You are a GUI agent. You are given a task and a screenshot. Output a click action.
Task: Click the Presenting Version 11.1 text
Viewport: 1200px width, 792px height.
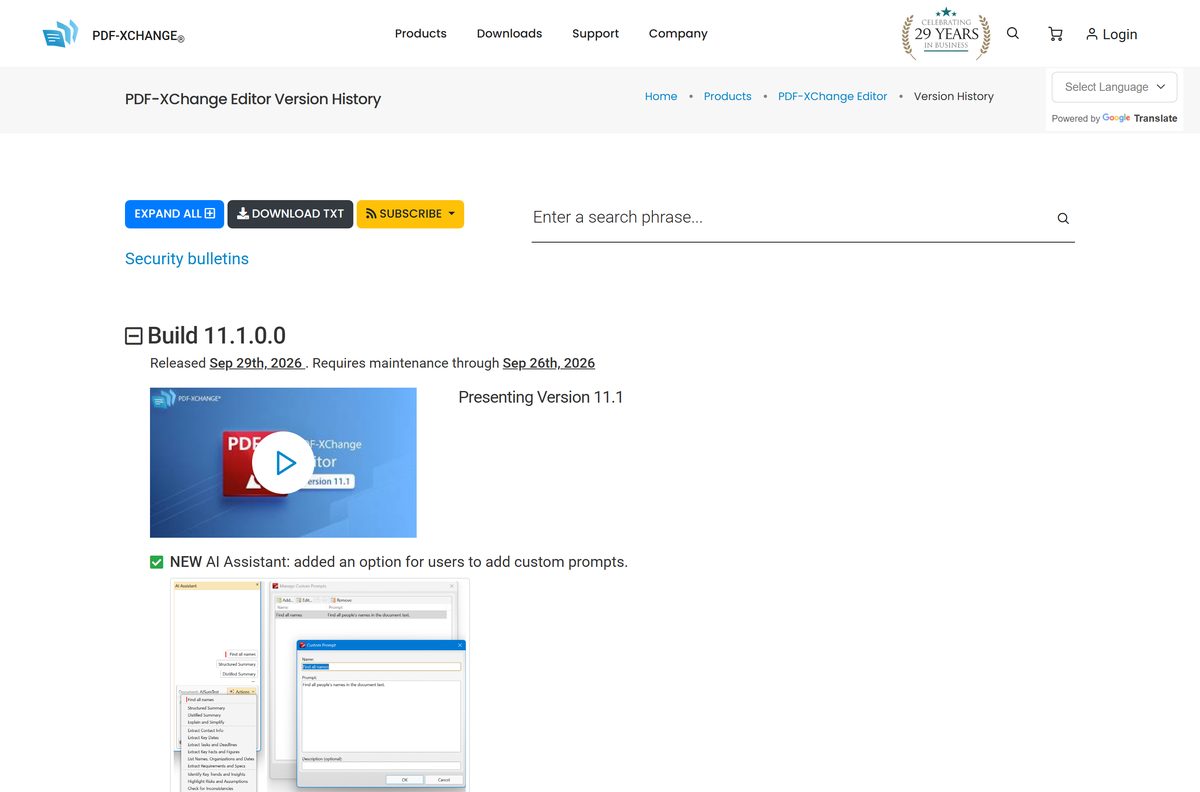coord(541,397)
